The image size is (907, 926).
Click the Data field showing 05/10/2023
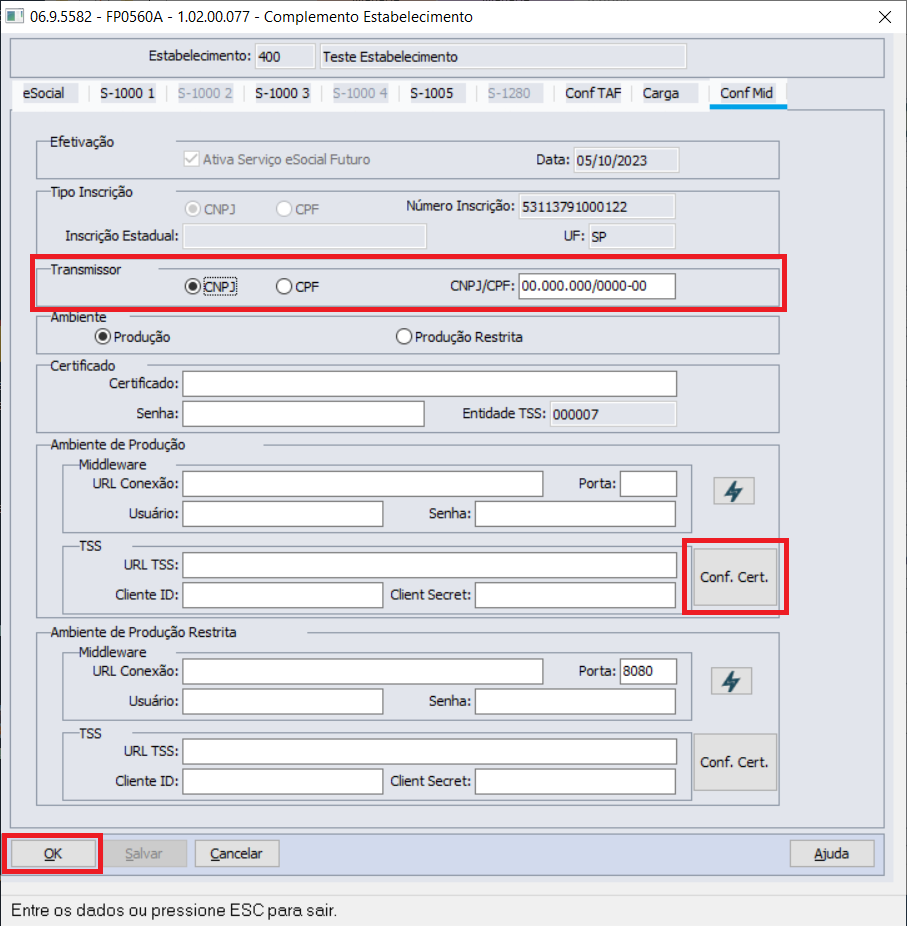pyautogui.click(x=627, y=160)
